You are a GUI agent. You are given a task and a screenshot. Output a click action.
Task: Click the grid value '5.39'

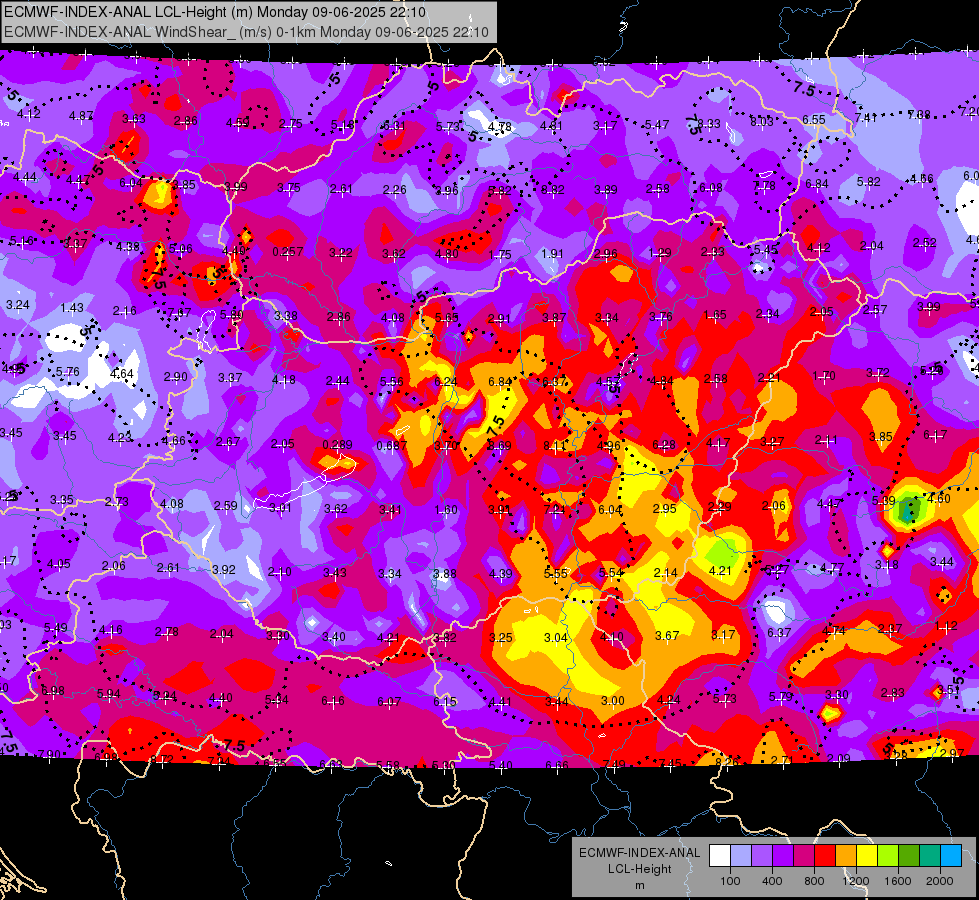coord(883,501)
